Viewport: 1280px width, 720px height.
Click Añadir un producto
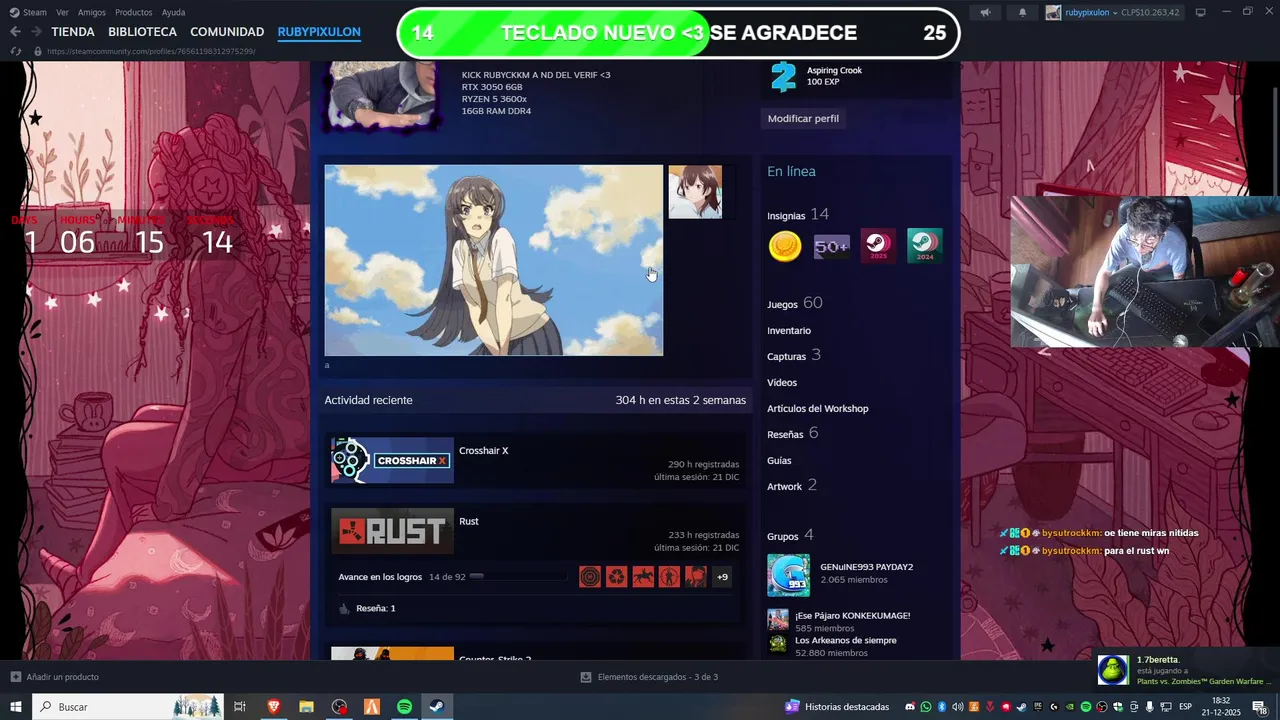(x=54, y=677)
